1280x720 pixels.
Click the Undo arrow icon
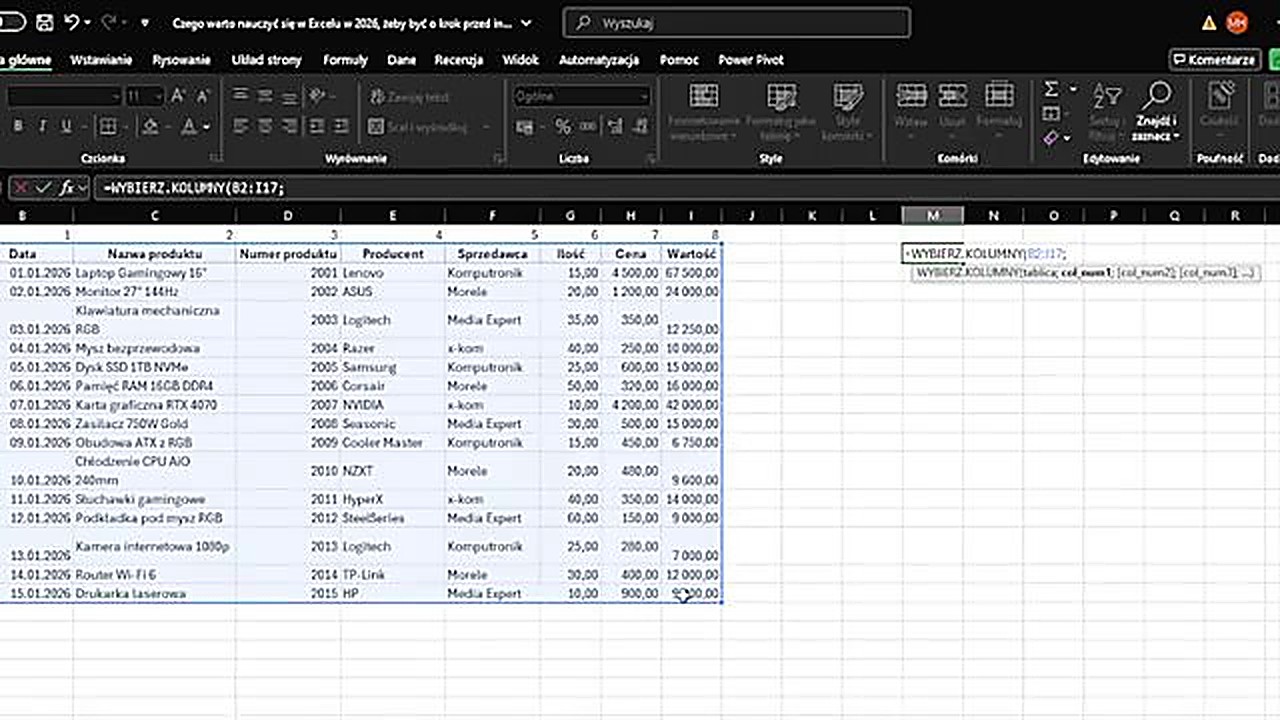71,22
